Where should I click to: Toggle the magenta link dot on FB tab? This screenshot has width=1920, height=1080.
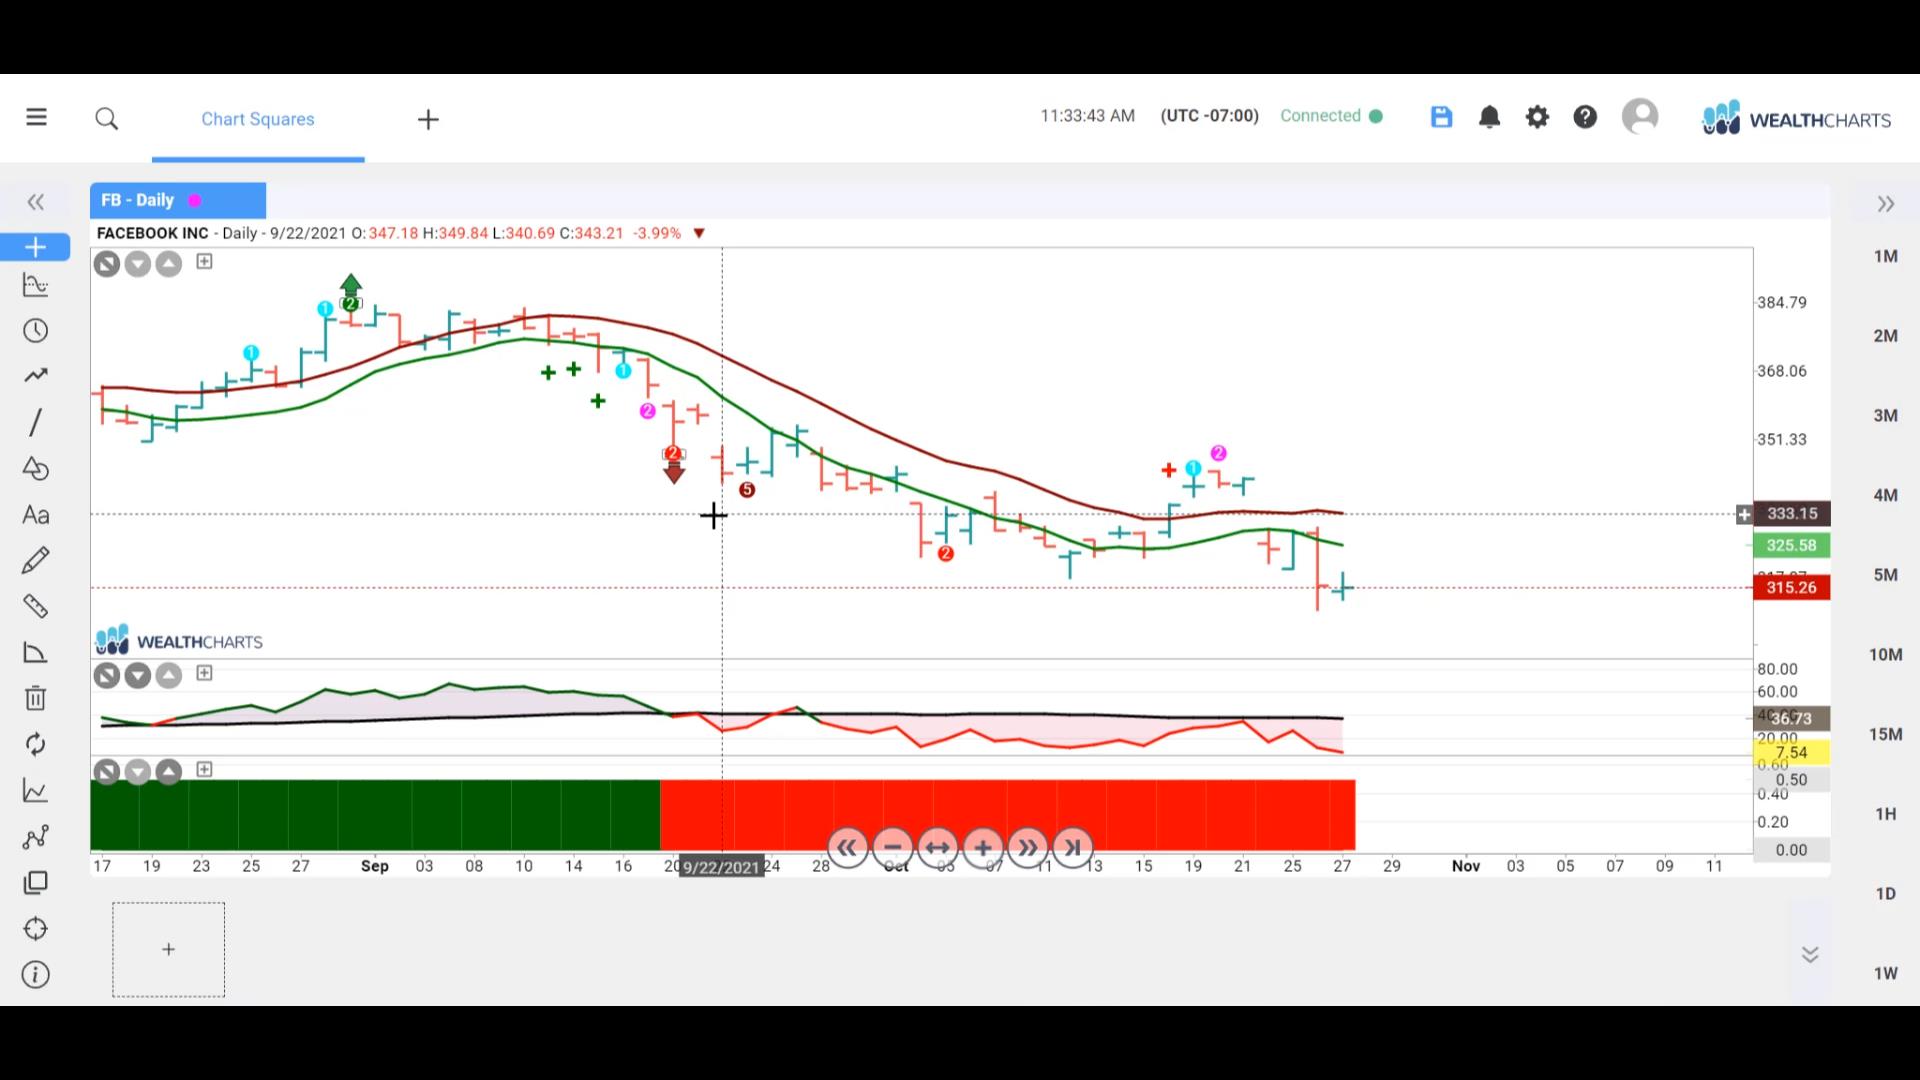point(195,201)
